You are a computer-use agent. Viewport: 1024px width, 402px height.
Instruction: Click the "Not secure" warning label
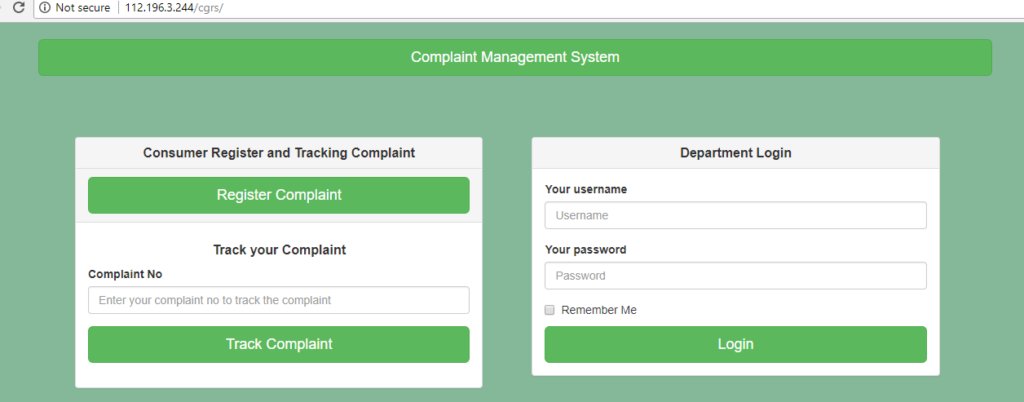[82, 8]
